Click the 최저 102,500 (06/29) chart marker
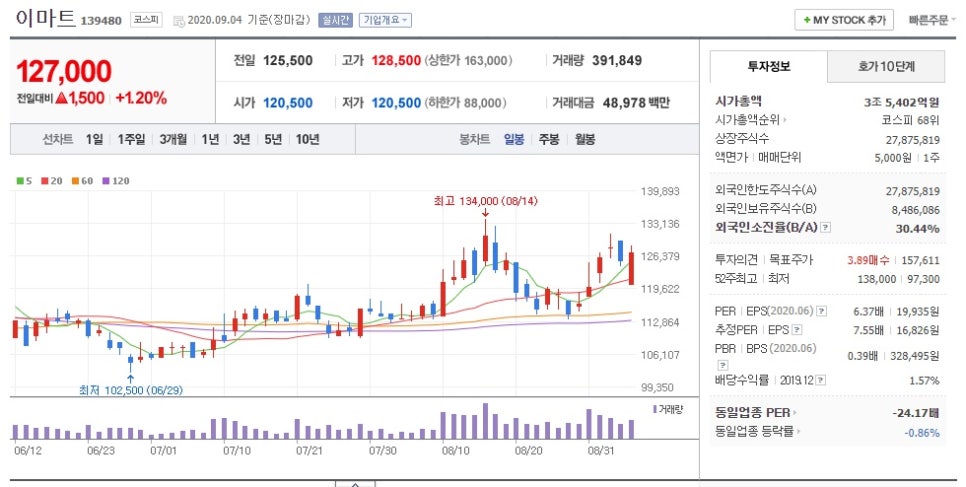Screen dimensions: 966x487 pos(131,390)
